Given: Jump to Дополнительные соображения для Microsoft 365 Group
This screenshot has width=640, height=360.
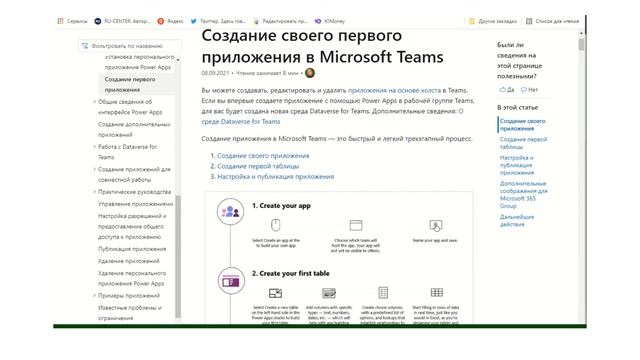Looking at the screenshot, I should coord(523,195).
